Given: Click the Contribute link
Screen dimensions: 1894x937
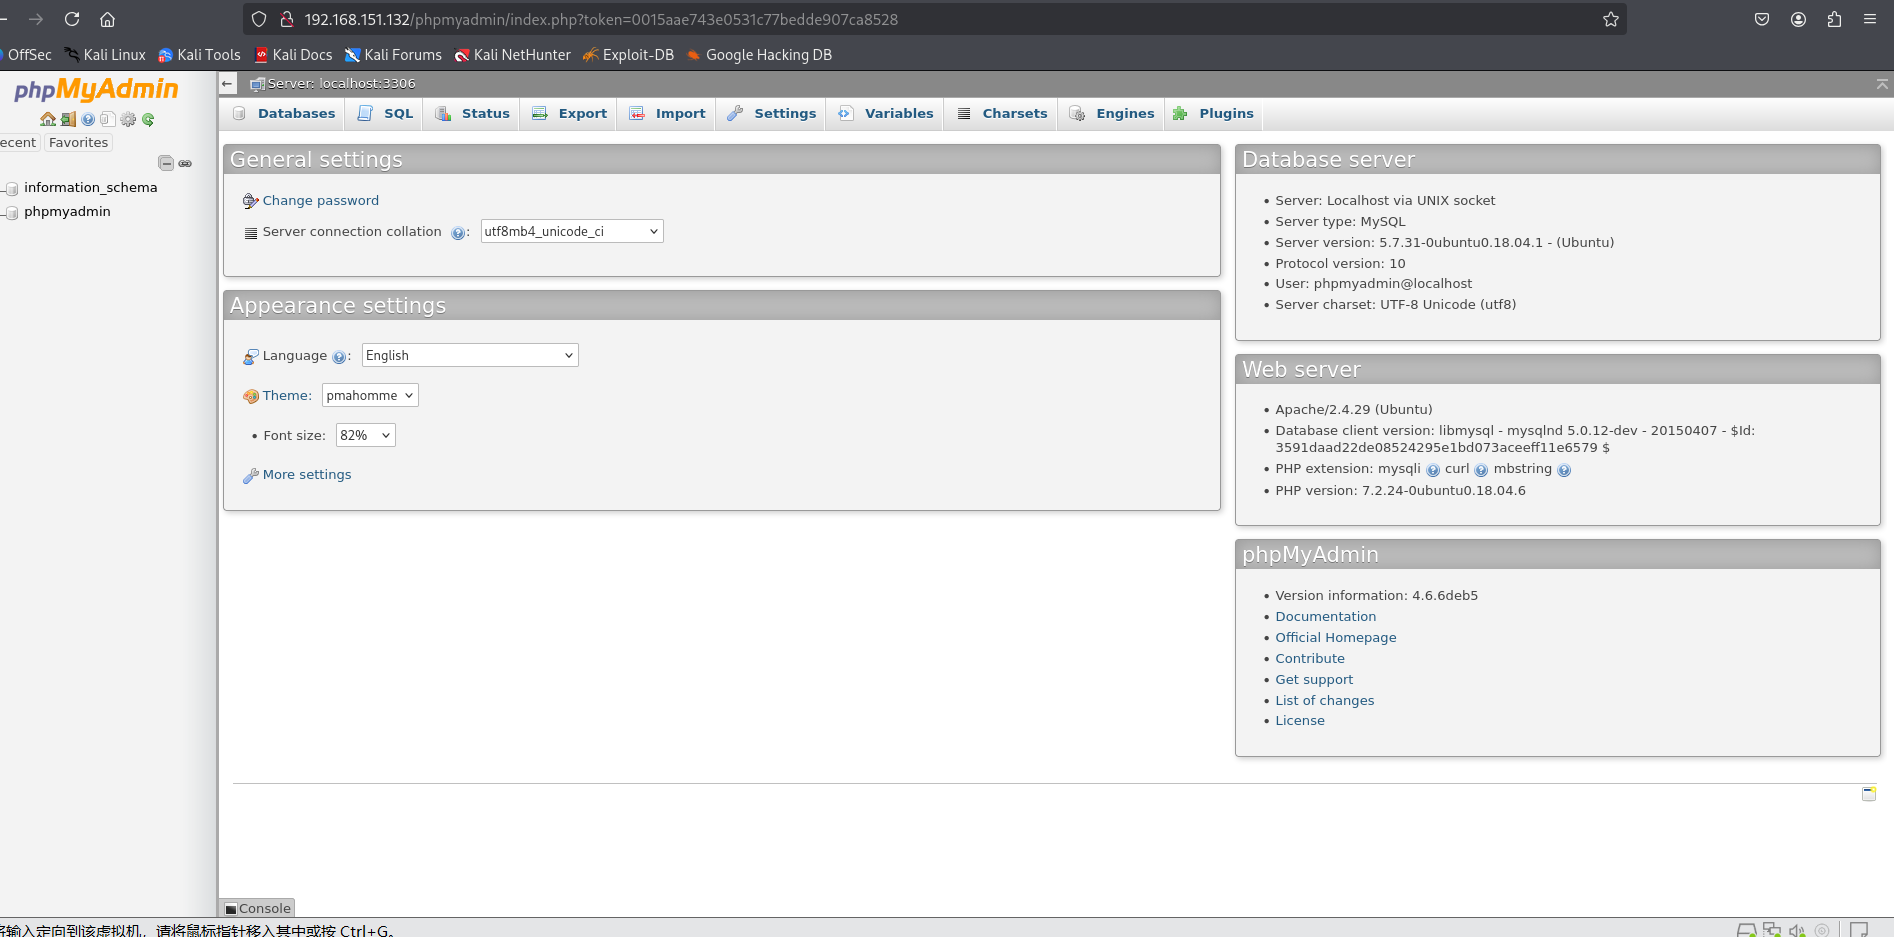Looking at the screenshot, I should pos(1309,659).
